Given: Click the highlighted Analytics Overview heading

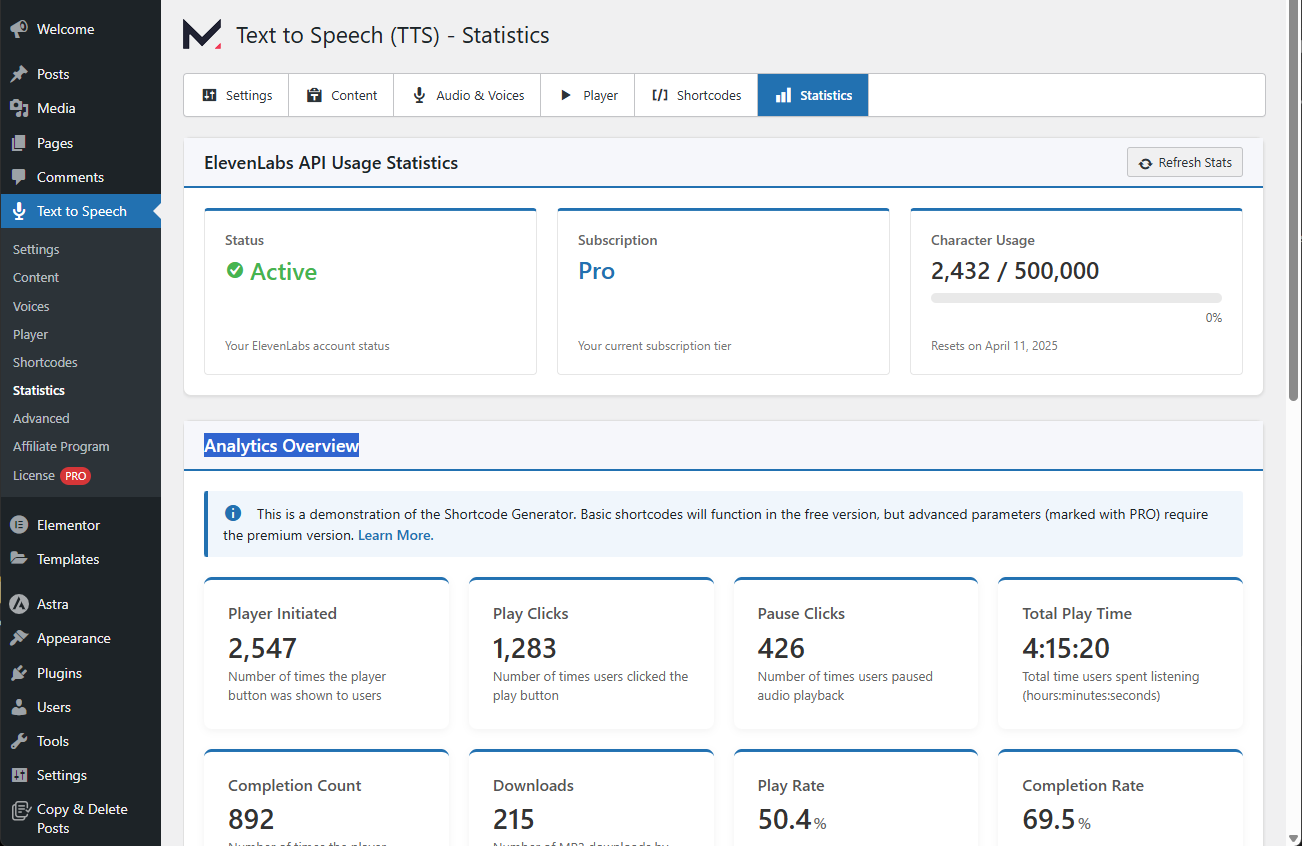Looking at the screenshot, I should 281,446.
